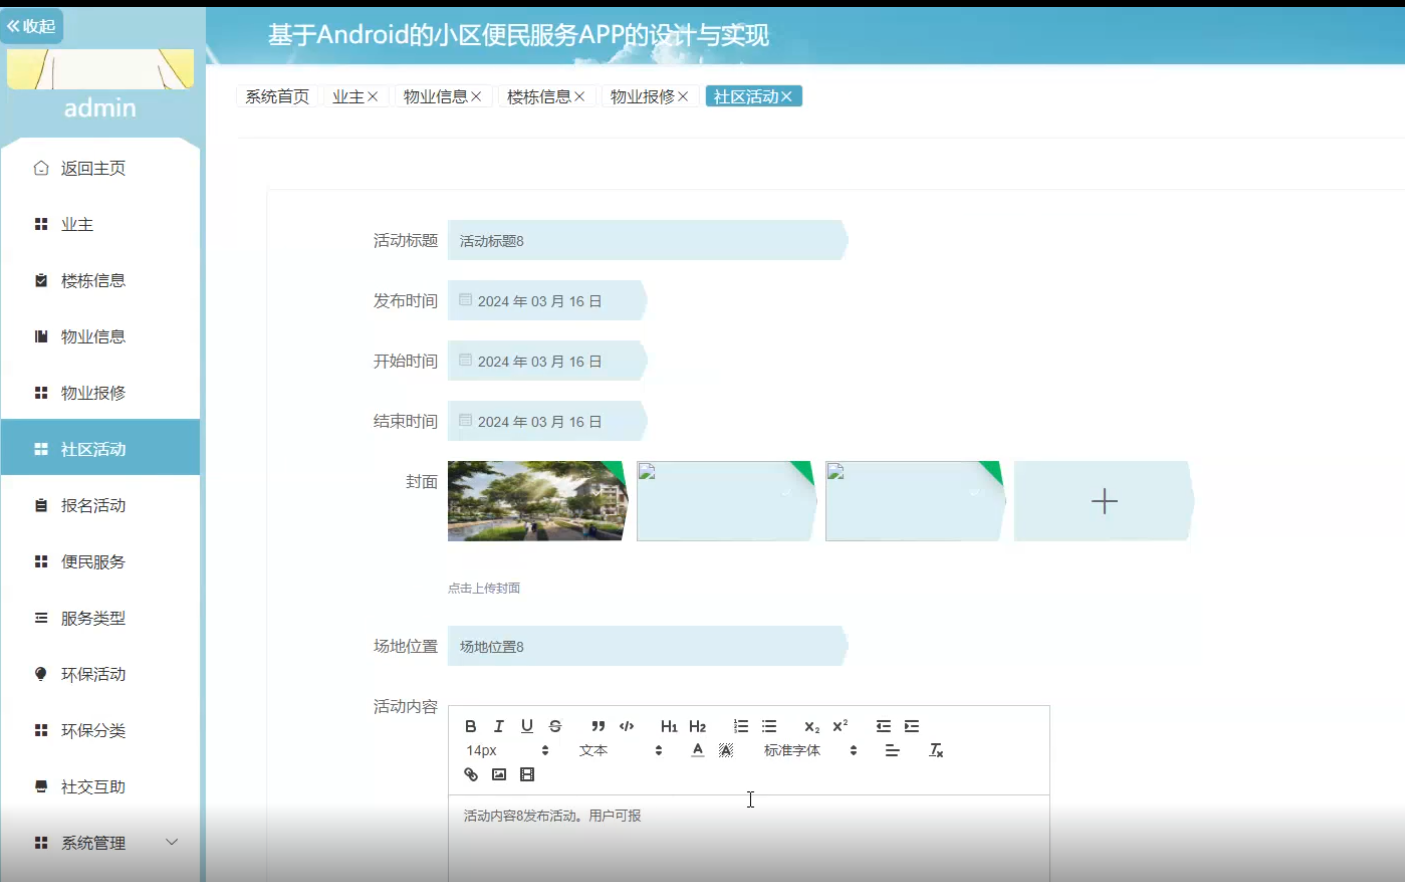Clear text formatting
1405x882 pixels.
click(x=936, y=750)
